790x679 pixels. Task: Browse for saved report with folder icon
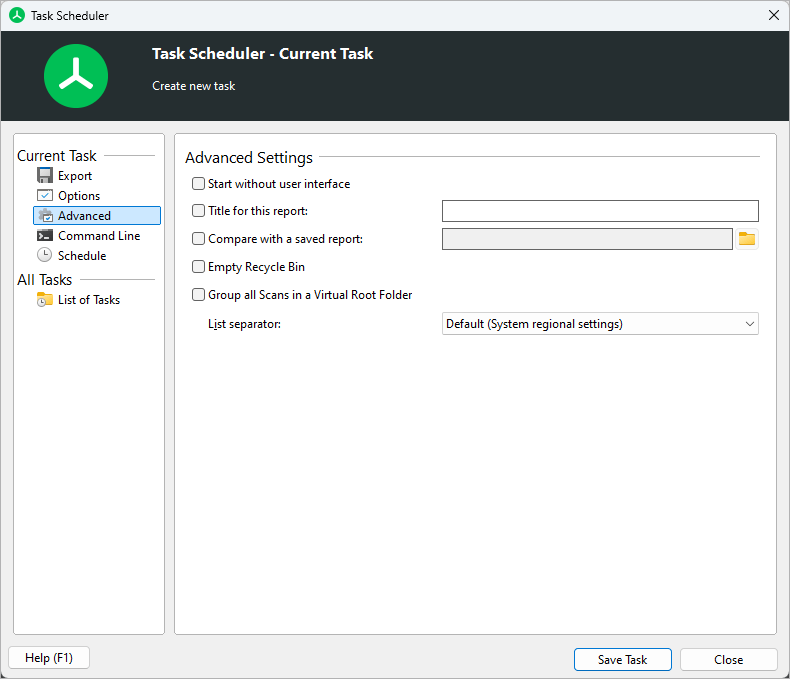(x=747, y=239)
